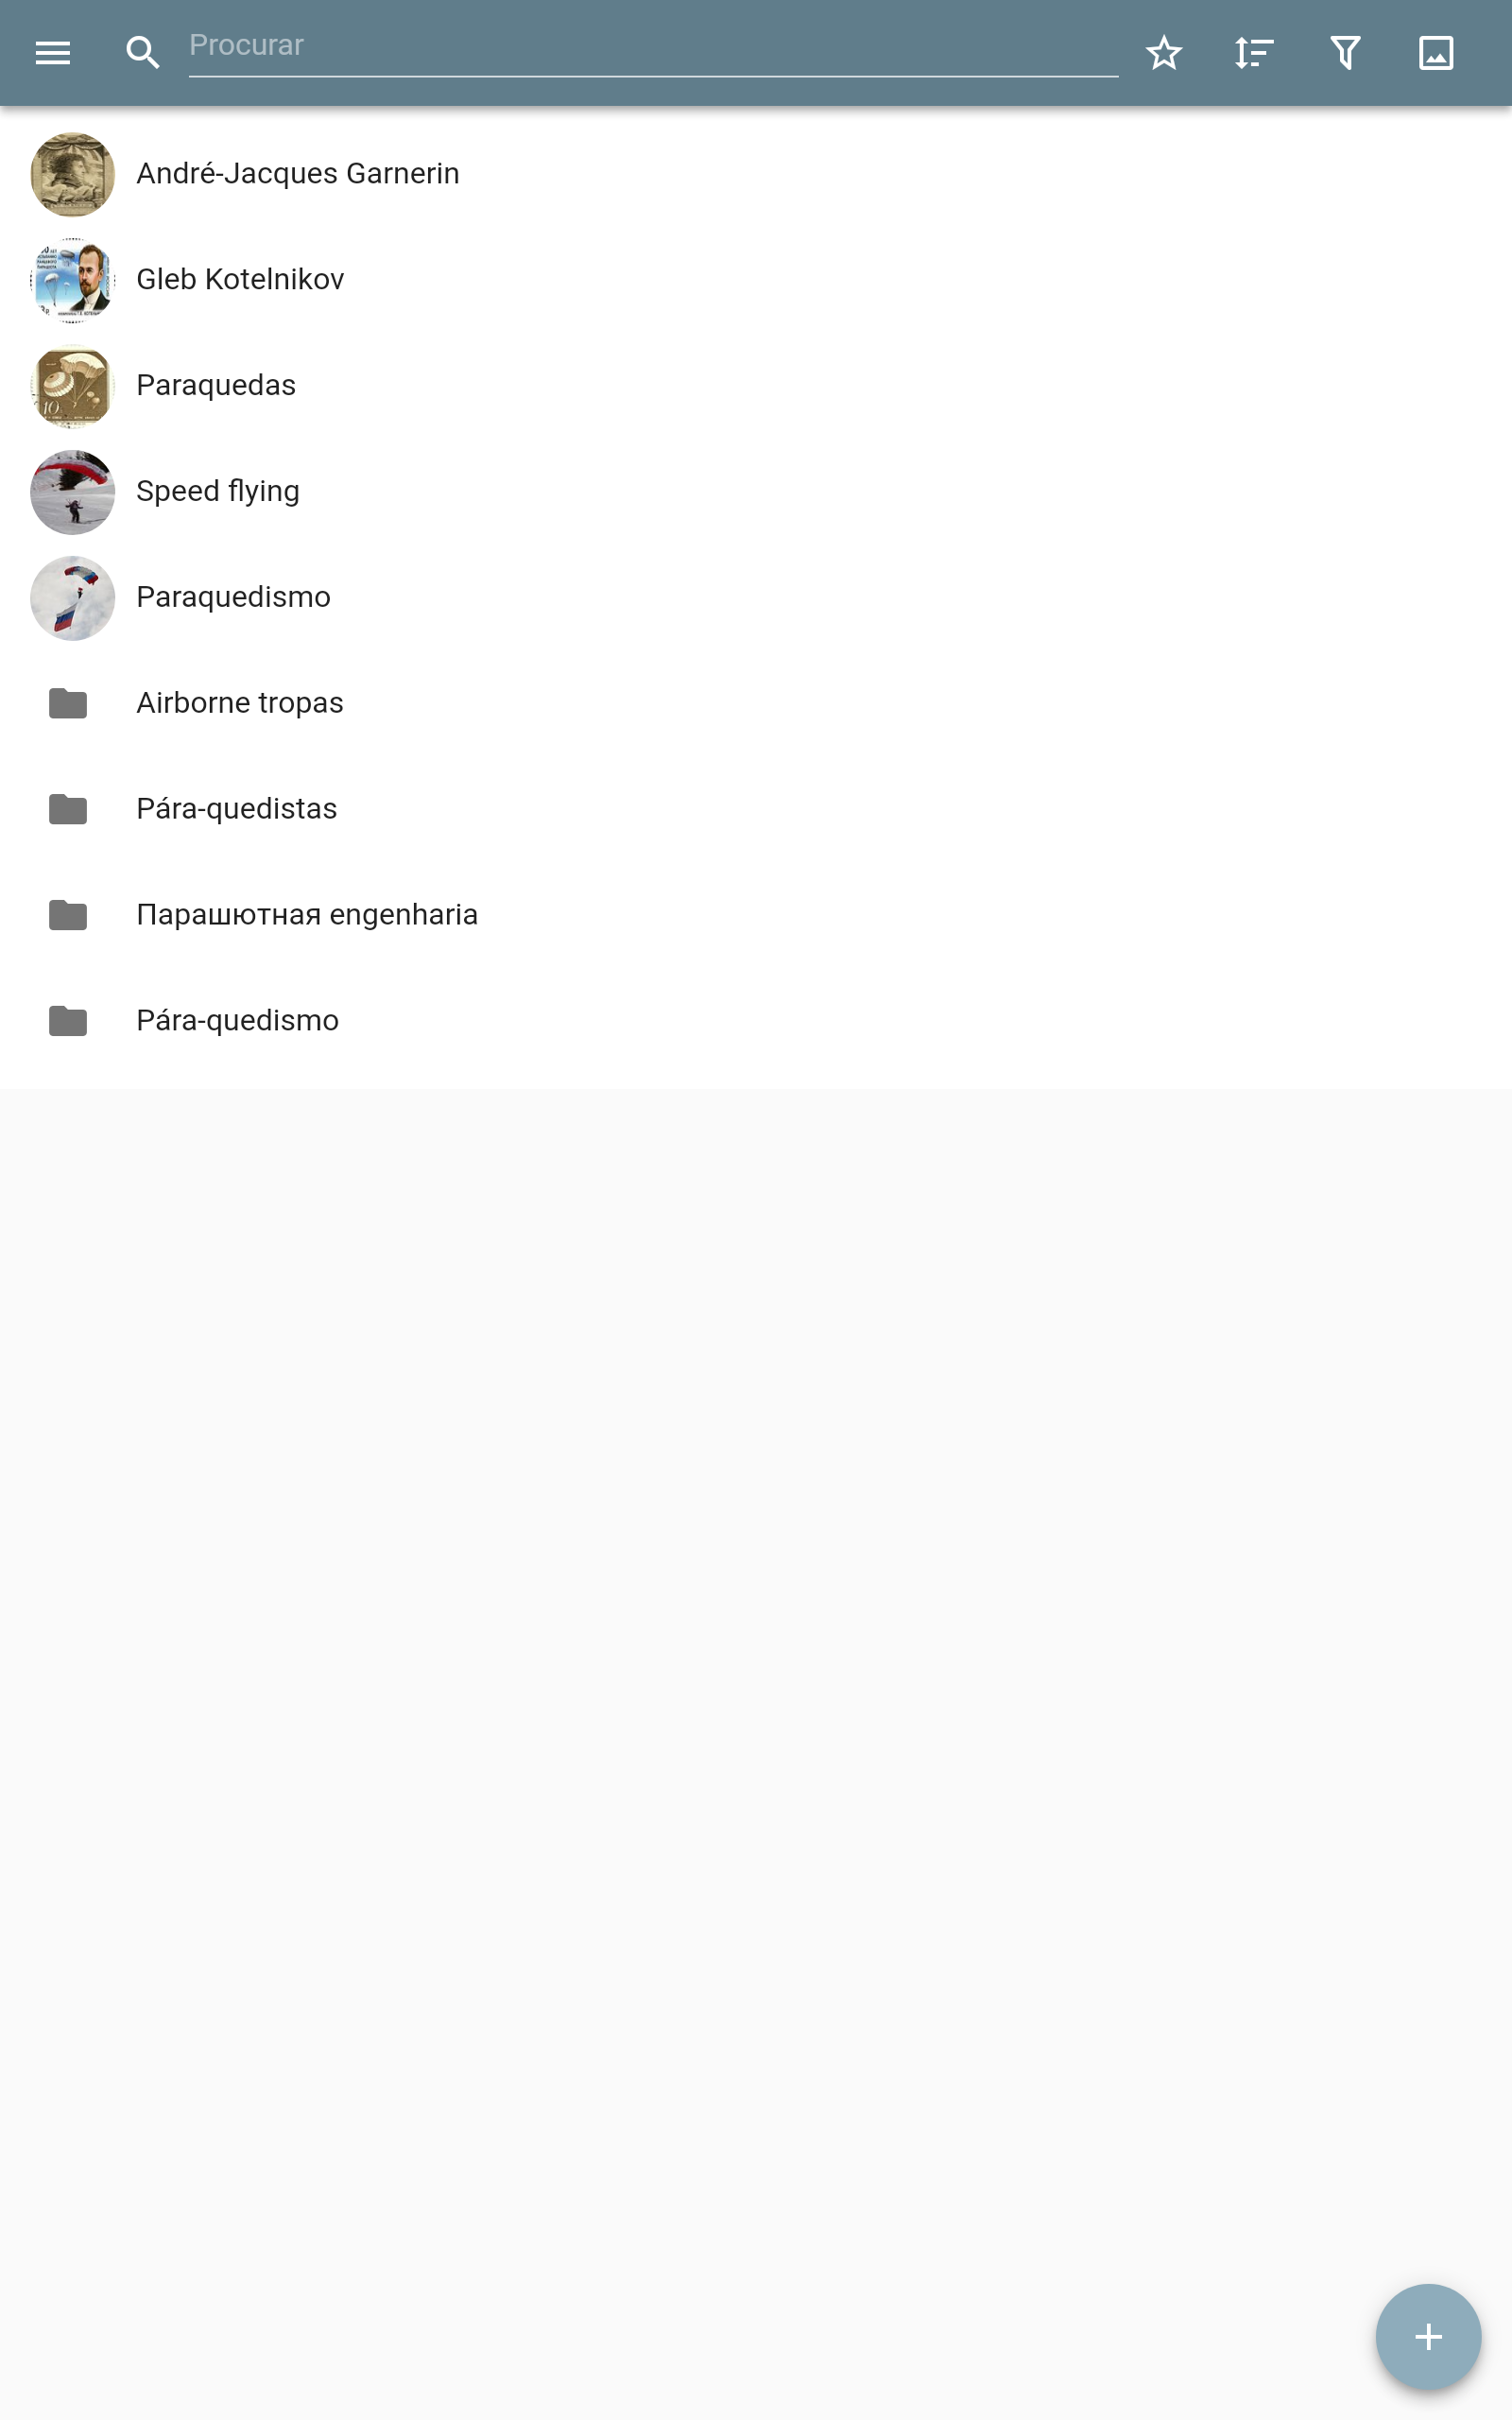Select the Garnerin portrait thumbnail
The width and height of the screenshot is (1512, 2420).
(x=73, y=174)
